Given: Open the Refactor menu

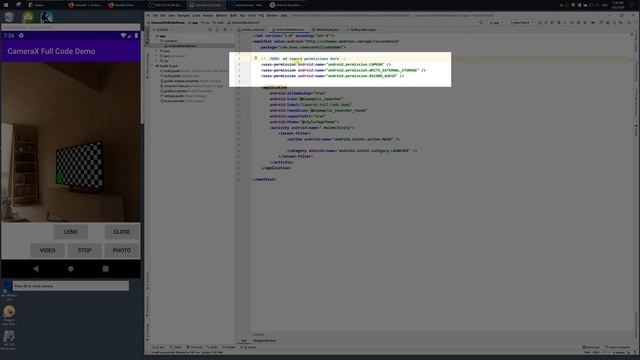Looking at the screenshot, I should [222, 16].
